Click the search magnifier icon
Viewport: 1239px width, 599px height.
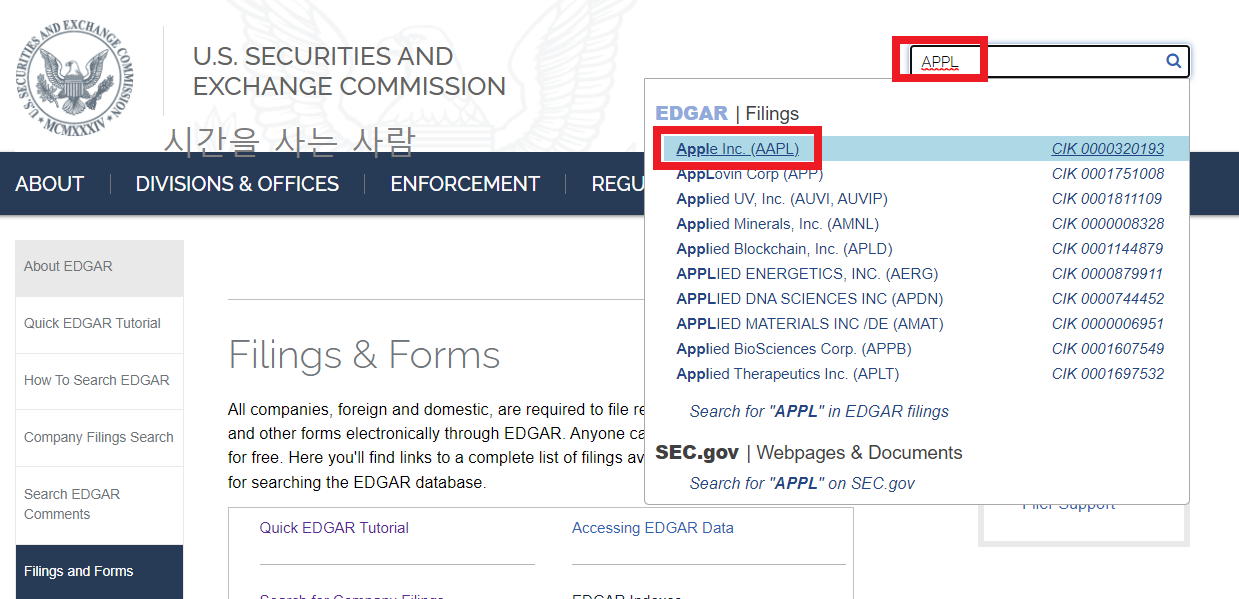[x=1173, y=62]
